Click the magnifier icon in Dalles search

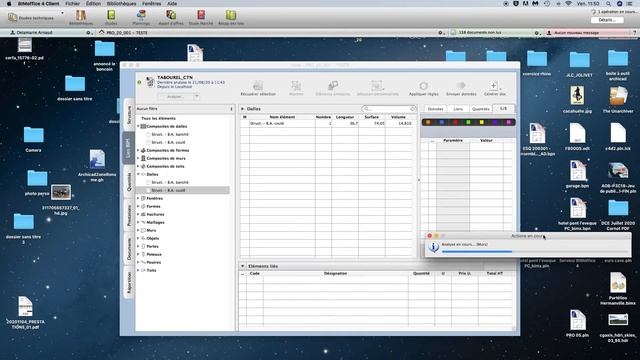click(366, 109)
